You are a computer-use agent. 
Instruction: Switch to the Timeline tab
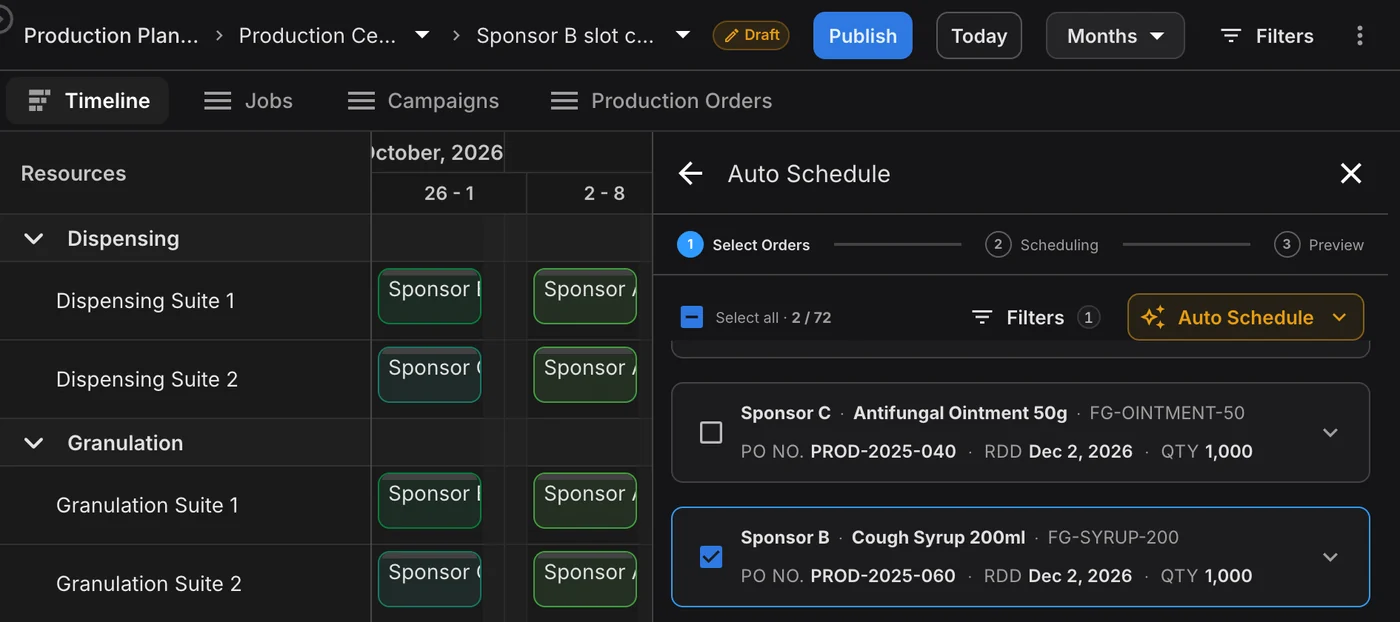(88, 101)
